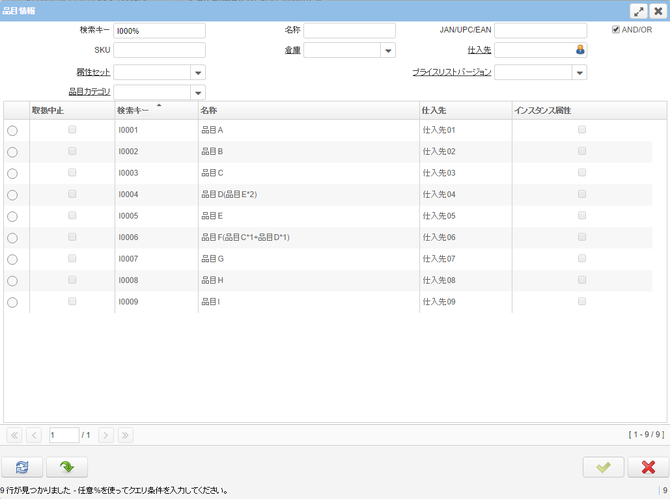Sort by インスタンス属性 column header
The width and height of the screenshot is (670, 499).
589,111
